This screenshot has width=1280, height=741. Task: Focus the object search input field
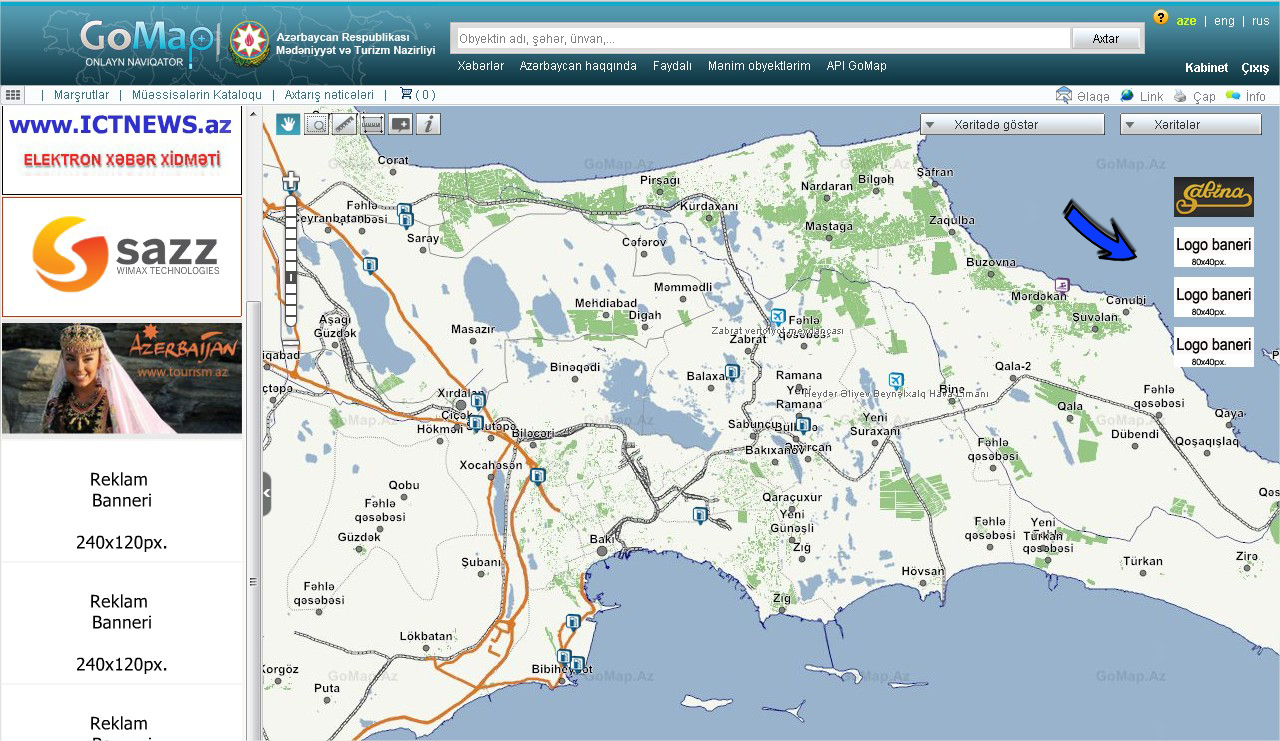click(762, 39)
